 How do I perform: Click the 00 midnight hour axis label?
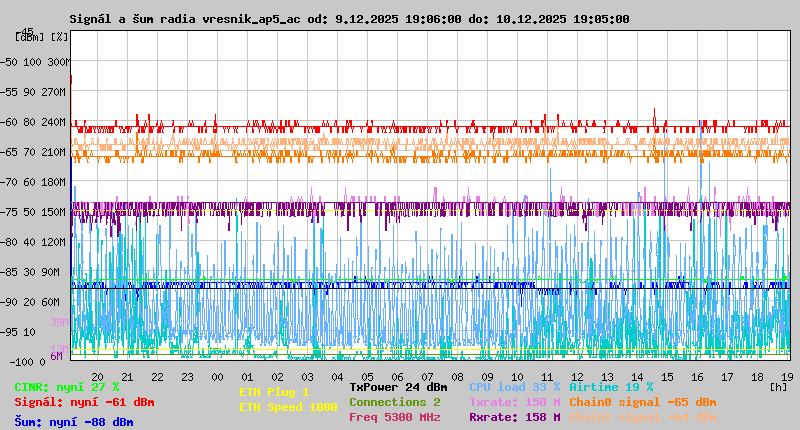coord(217,376)
